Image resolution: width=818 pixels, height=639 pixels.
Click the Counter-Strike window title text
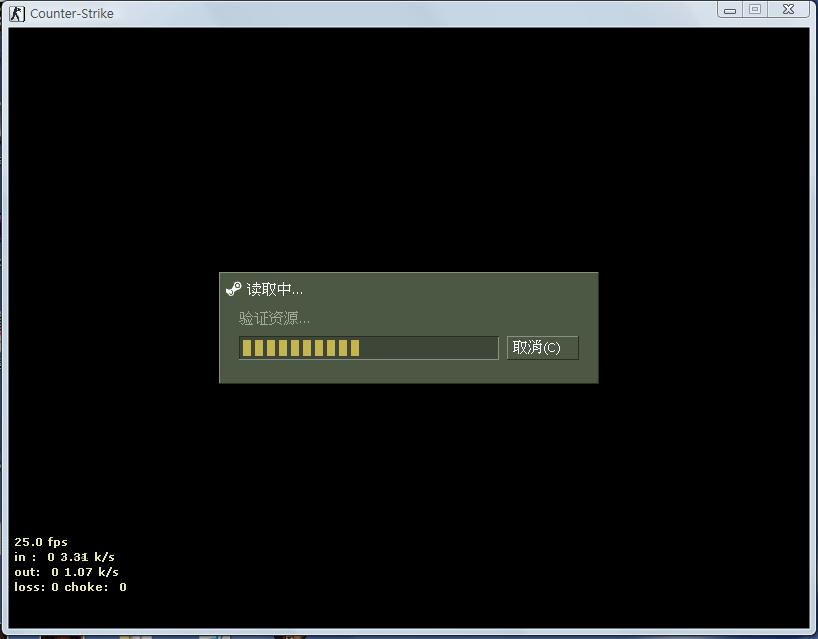[x=72, y=14]
